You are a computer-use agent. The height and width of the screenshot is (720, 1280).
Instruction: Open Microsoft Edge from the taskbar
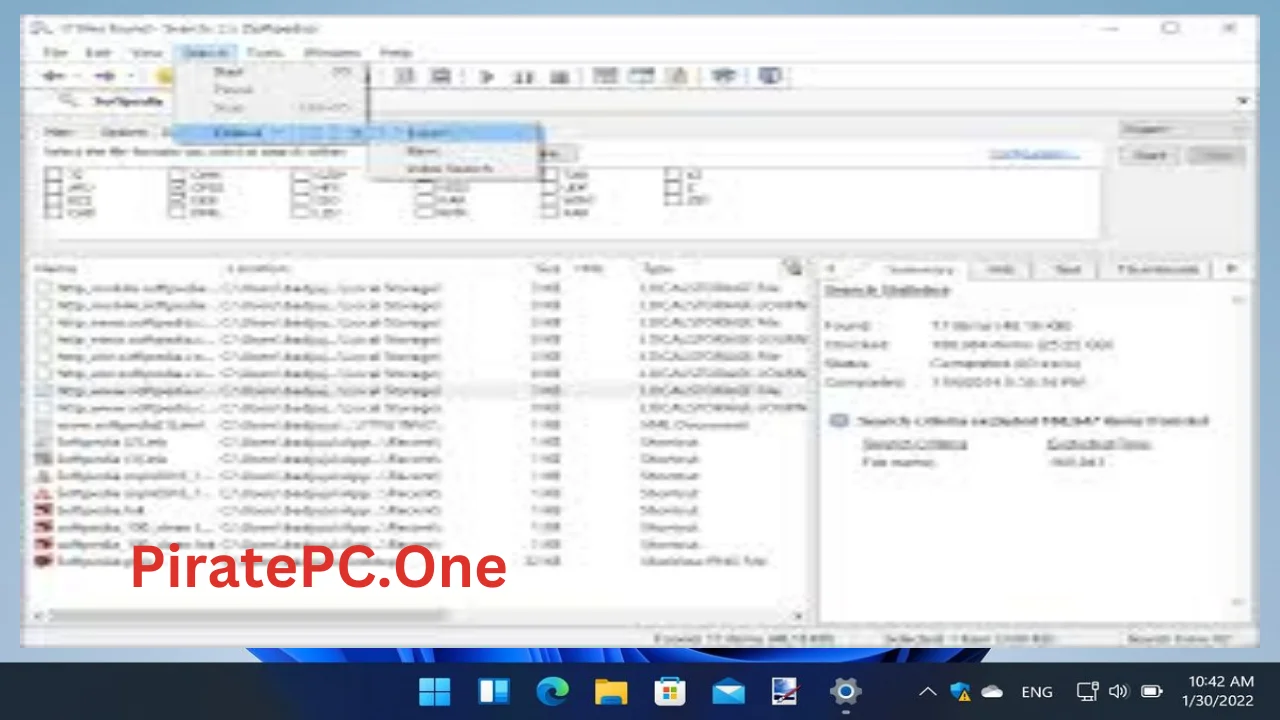[x=552, y=691]
